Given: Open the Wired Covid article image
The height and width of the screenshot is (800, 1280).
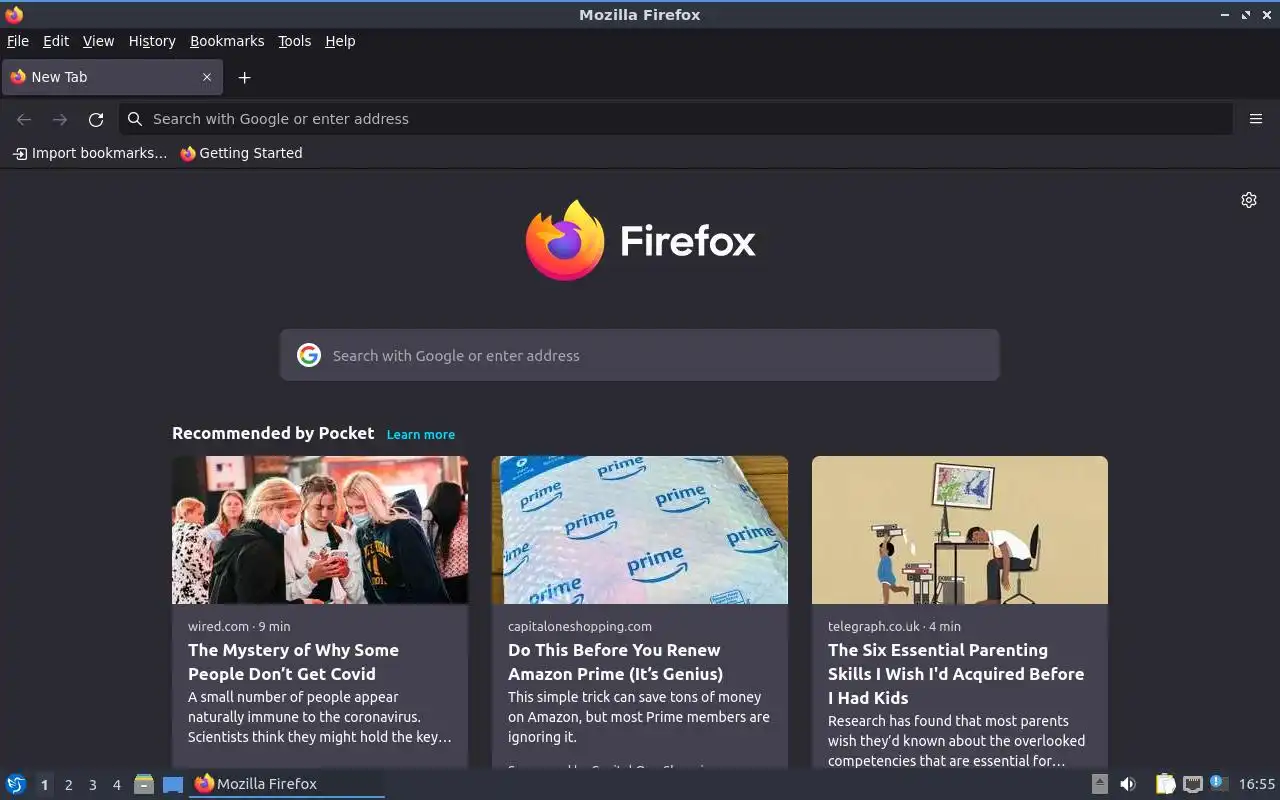Looking at the screenshot, I should coord(320,530).
